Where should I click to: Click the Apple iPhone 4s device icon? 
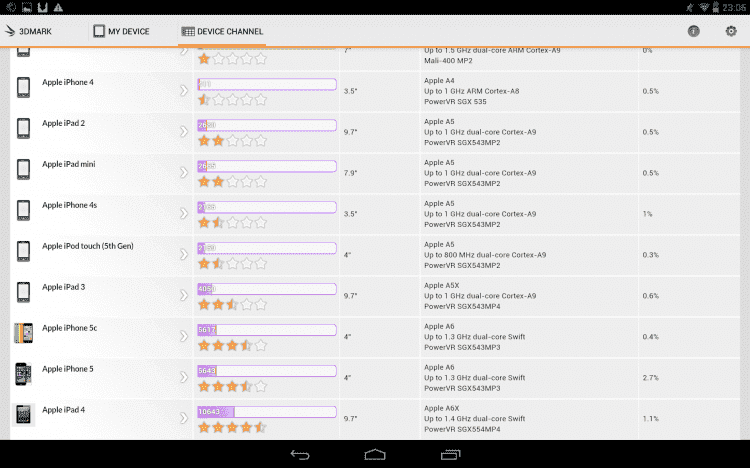pyautogui.click(x=23, y=210)
